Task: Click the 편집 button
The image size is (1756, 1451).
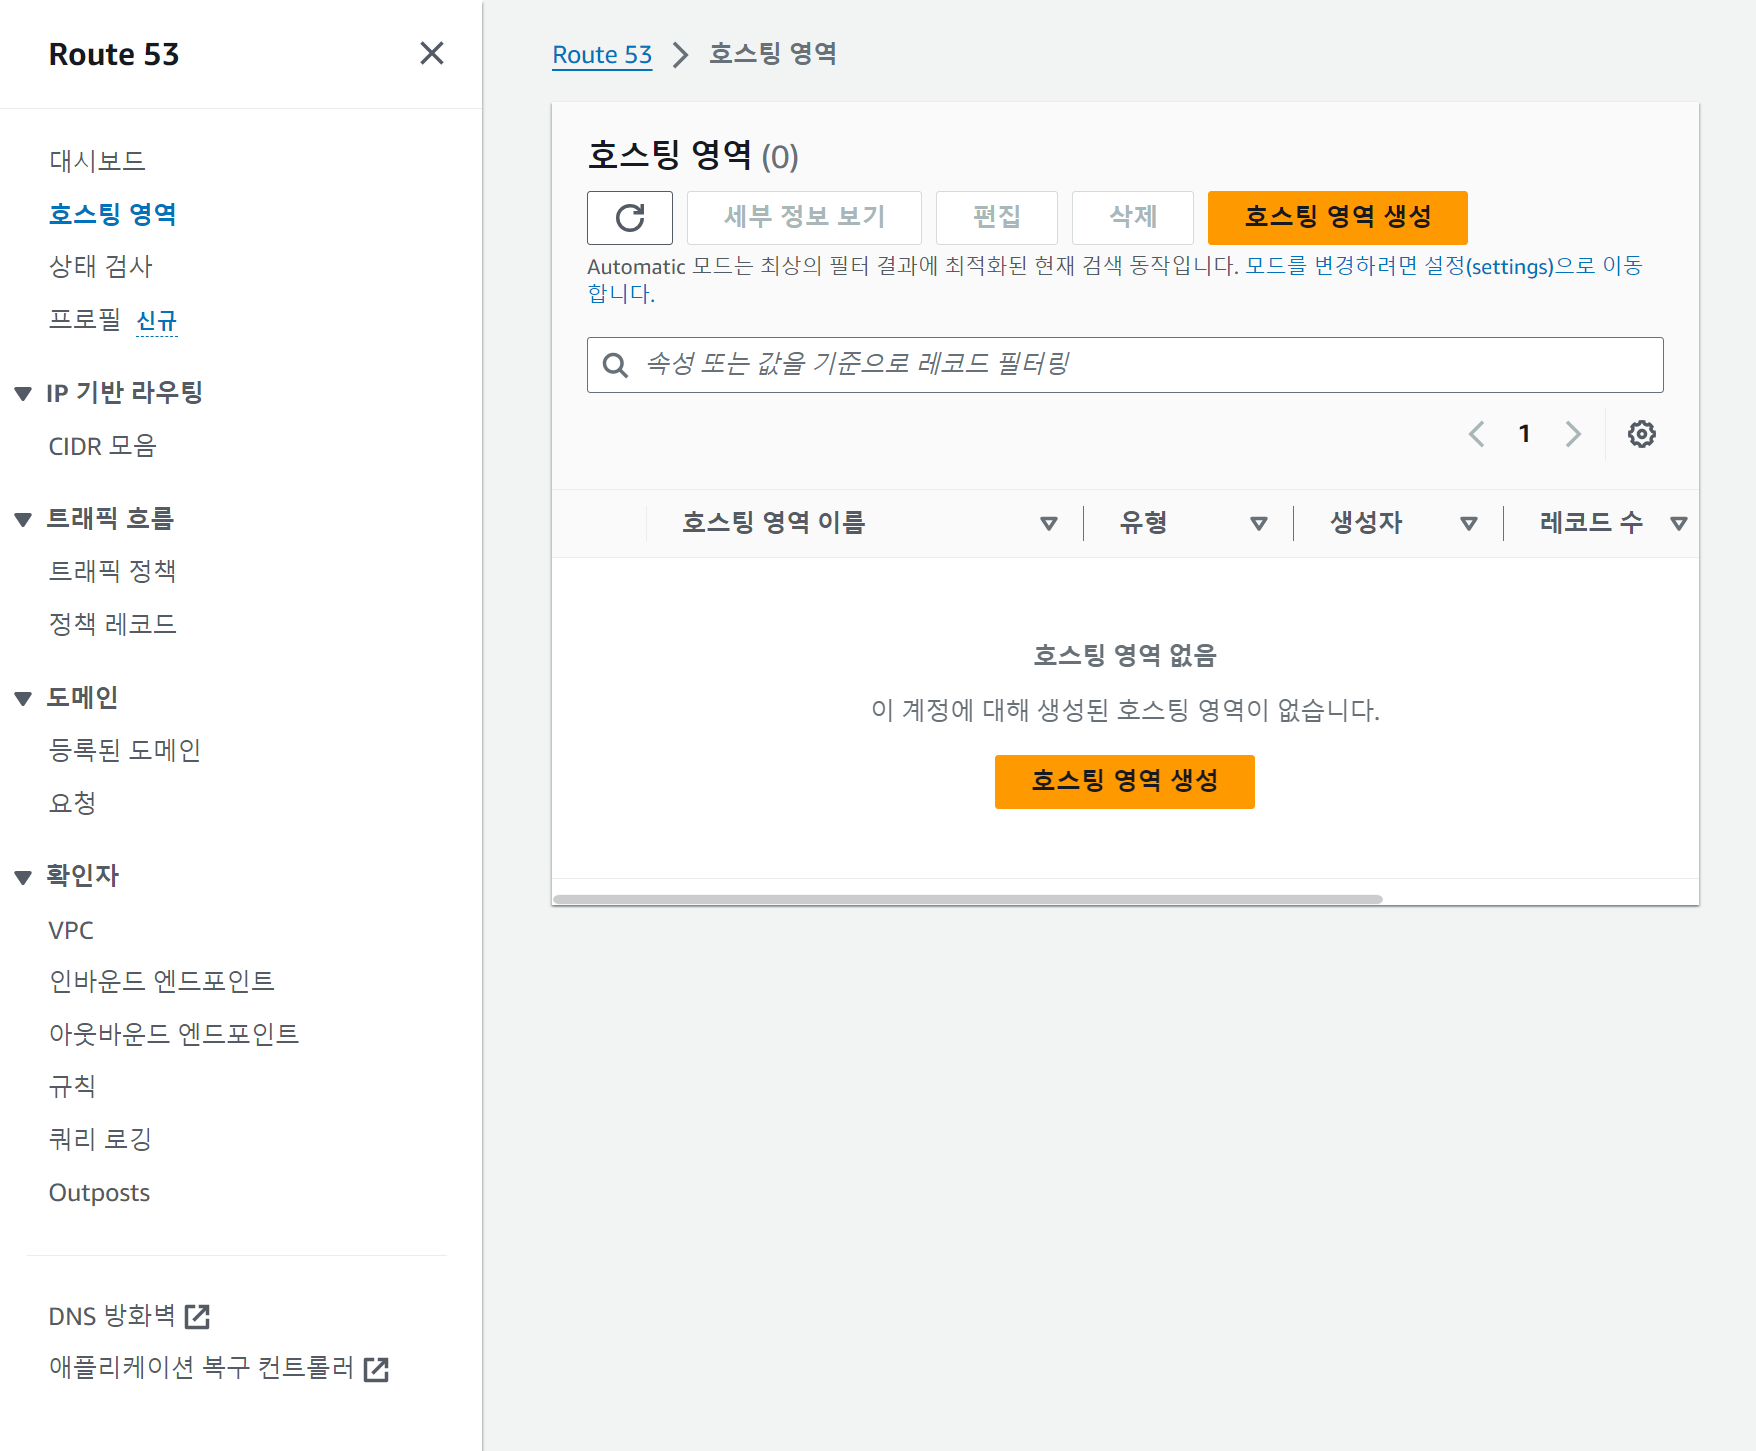Action: [997, 217]
